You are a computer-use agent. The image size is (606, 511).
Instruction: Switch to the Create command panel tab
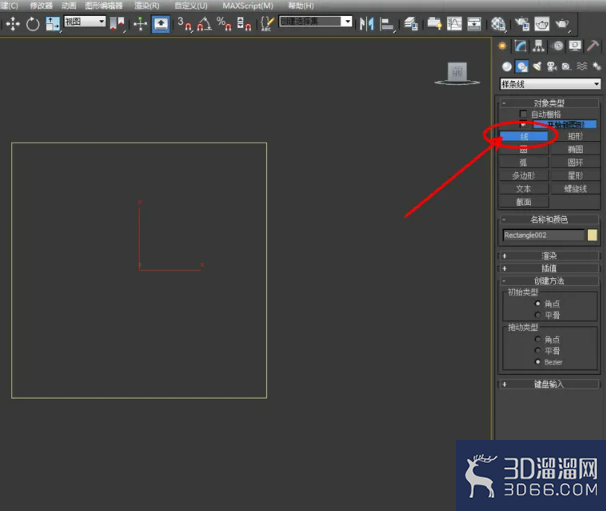click(x=502, y=46)
